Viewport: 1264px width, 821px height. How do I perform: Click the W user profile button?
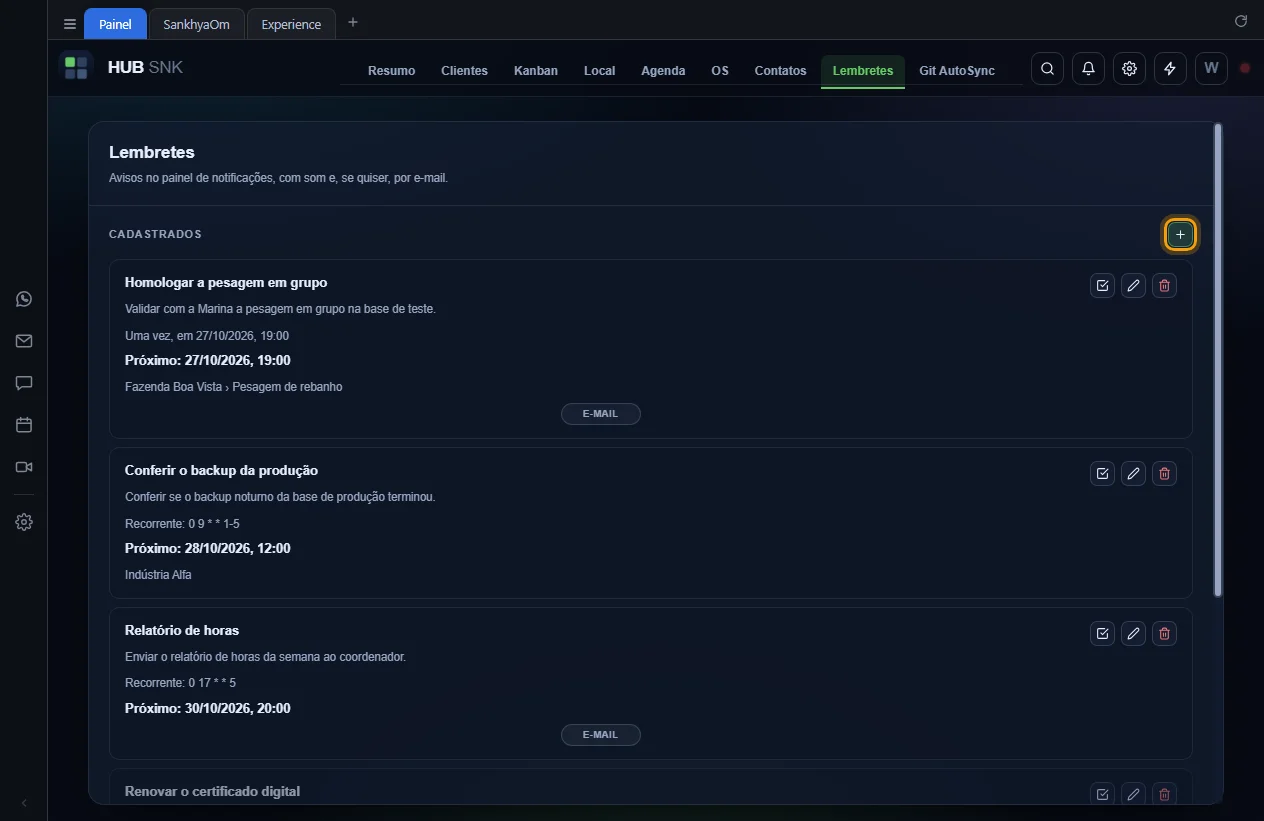1211,69
